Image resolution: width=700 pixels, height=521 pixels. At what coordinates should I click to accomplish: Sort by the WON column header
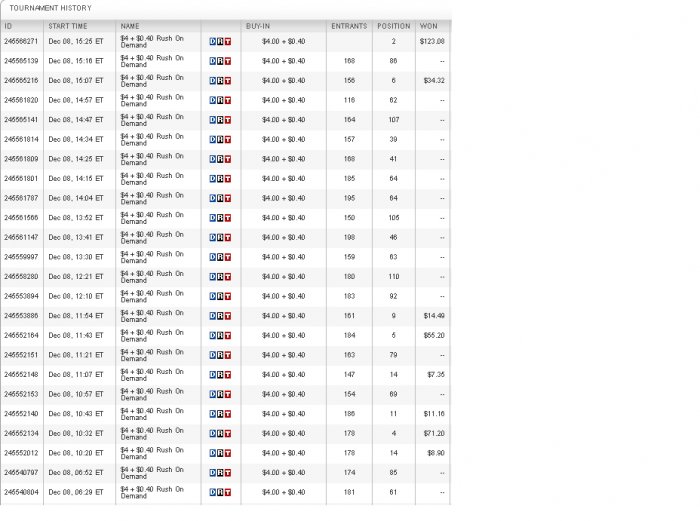[429, 26]
